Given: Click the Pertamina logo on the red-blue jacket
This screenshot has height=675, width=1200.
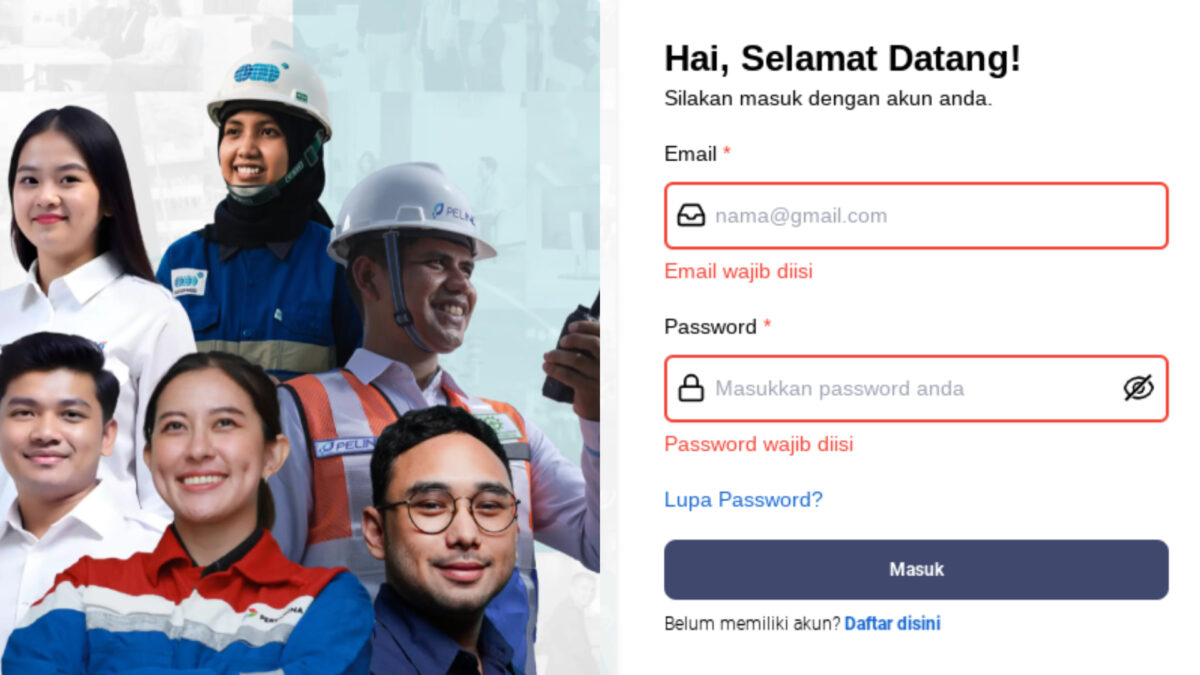Looking at the screenshot, I should tap(275, 610).
